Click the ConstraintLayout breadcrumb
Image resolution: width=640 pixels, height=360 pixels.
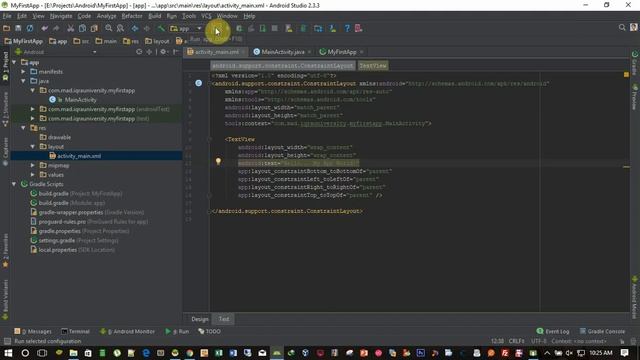pyautogui.click(x=282, y=66)
